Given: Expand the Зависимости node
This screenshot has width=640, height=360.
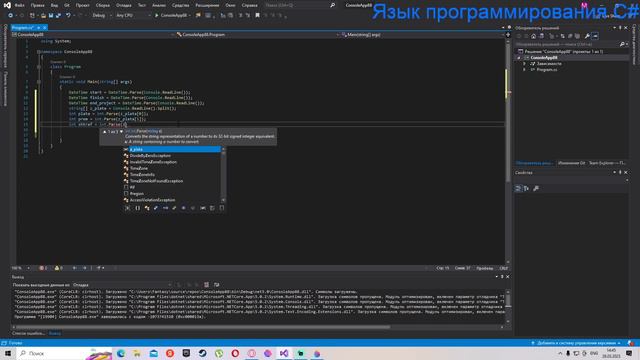Looking at the screenshot, I should (x=525, y=64).
